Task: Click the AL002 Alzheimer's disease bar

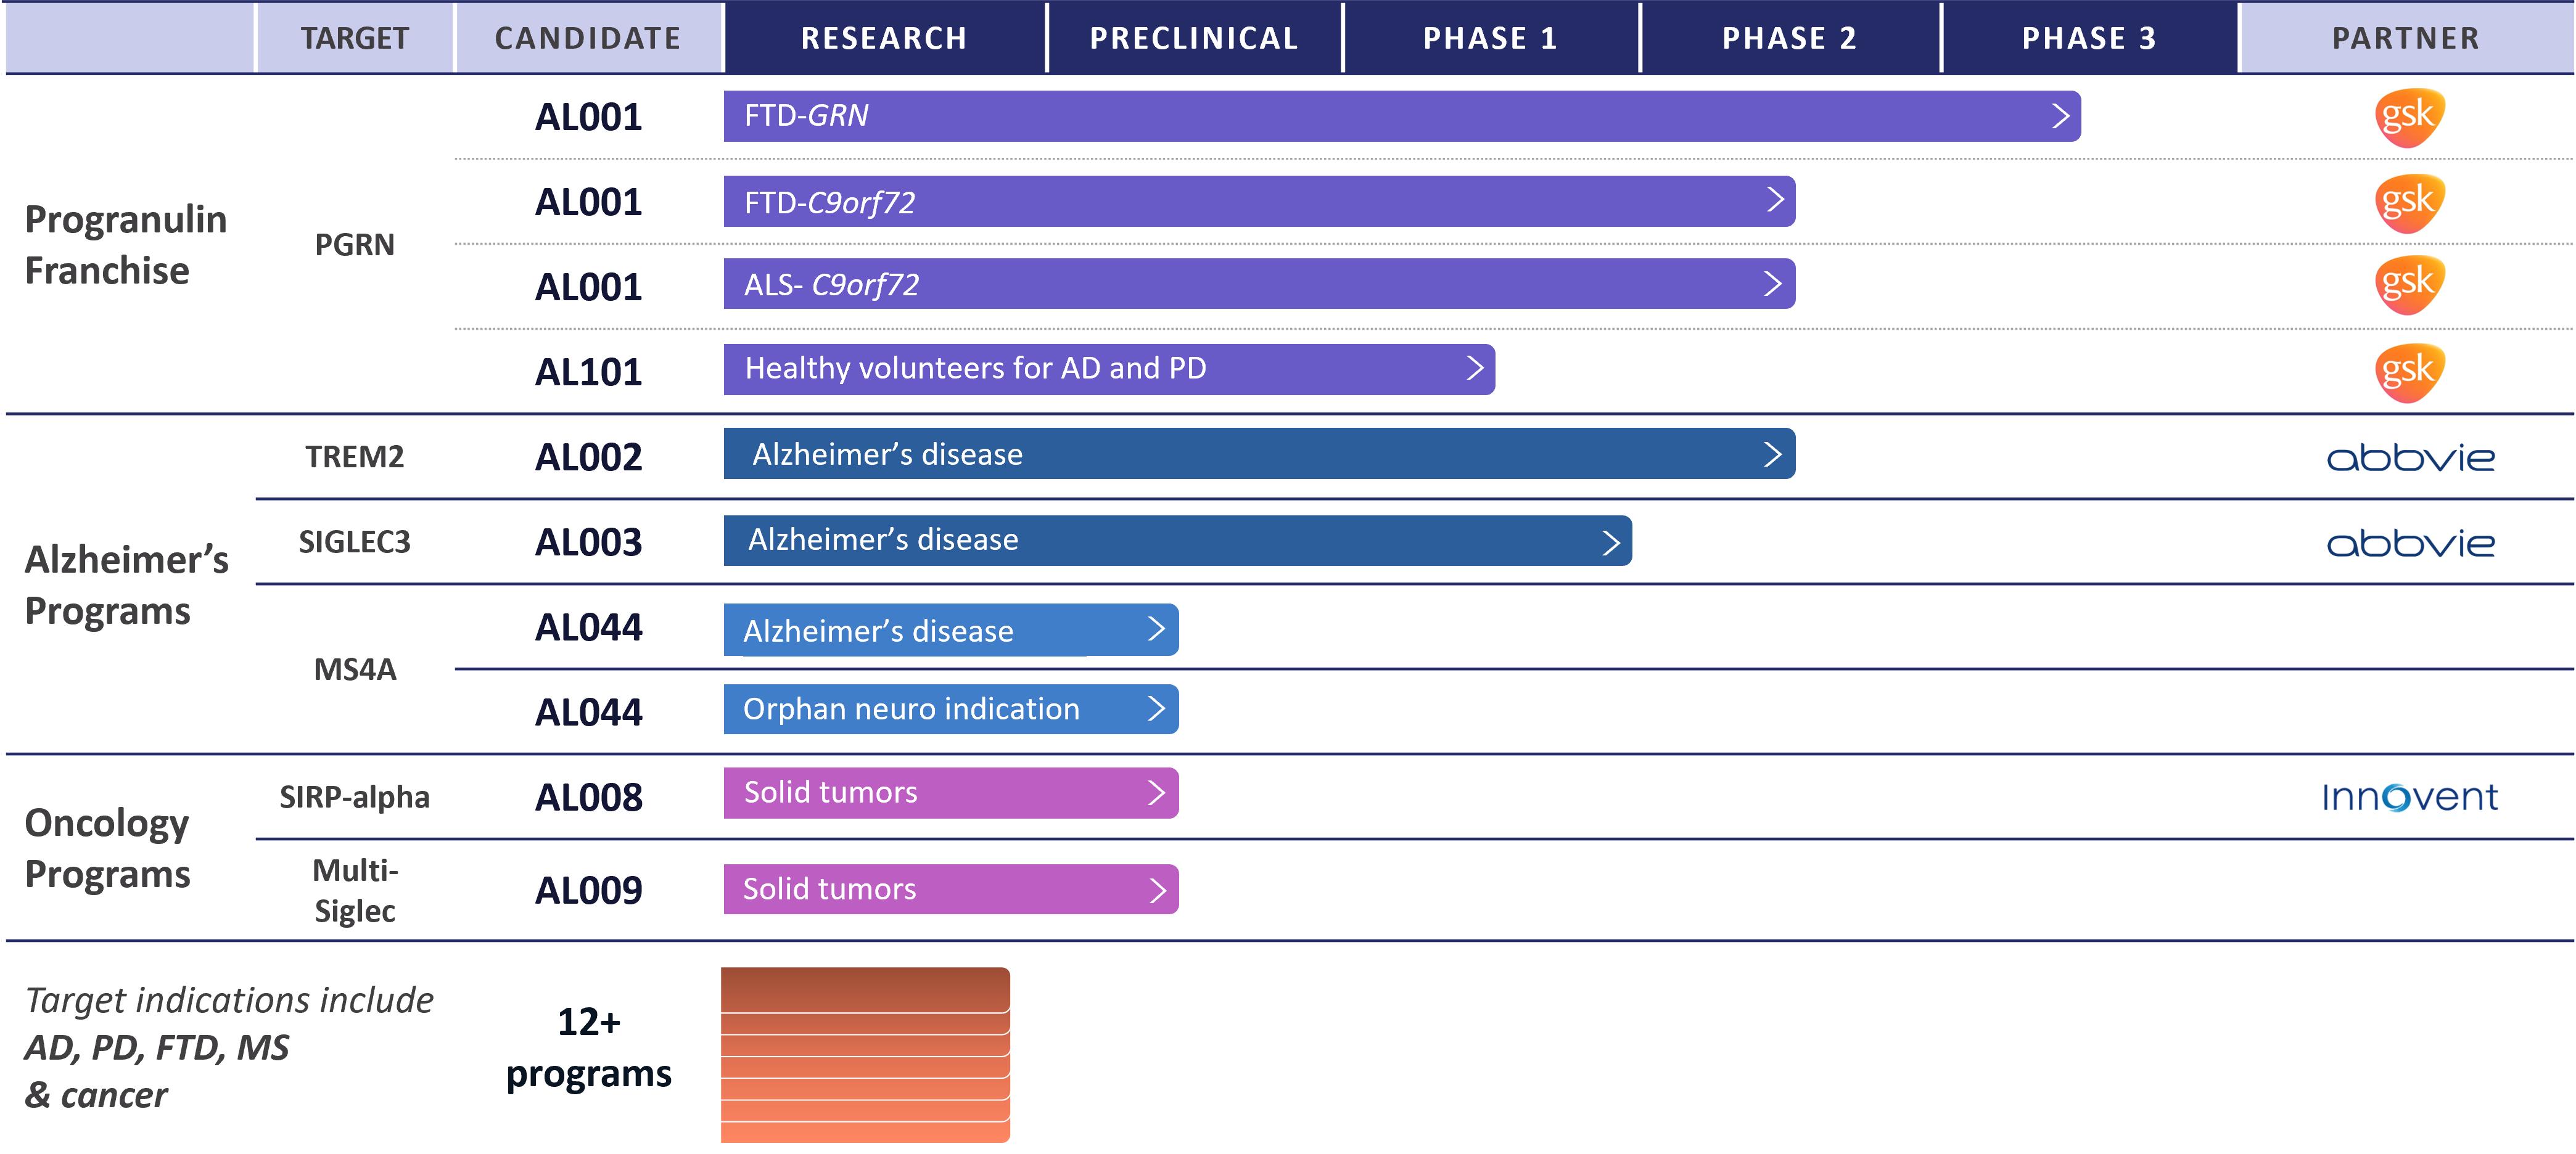Action: point(1259,454)
